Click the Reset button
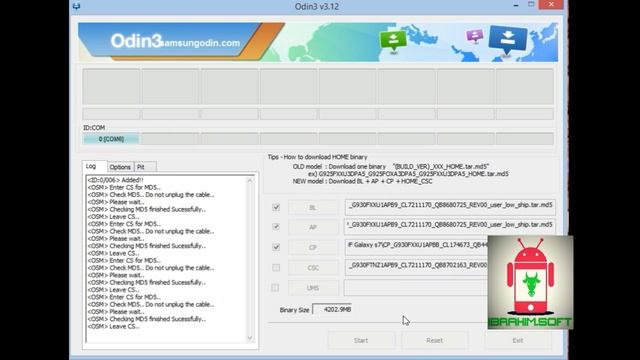Image resolution: width=640 pixels, height=360 pixels. coord(435,340)
